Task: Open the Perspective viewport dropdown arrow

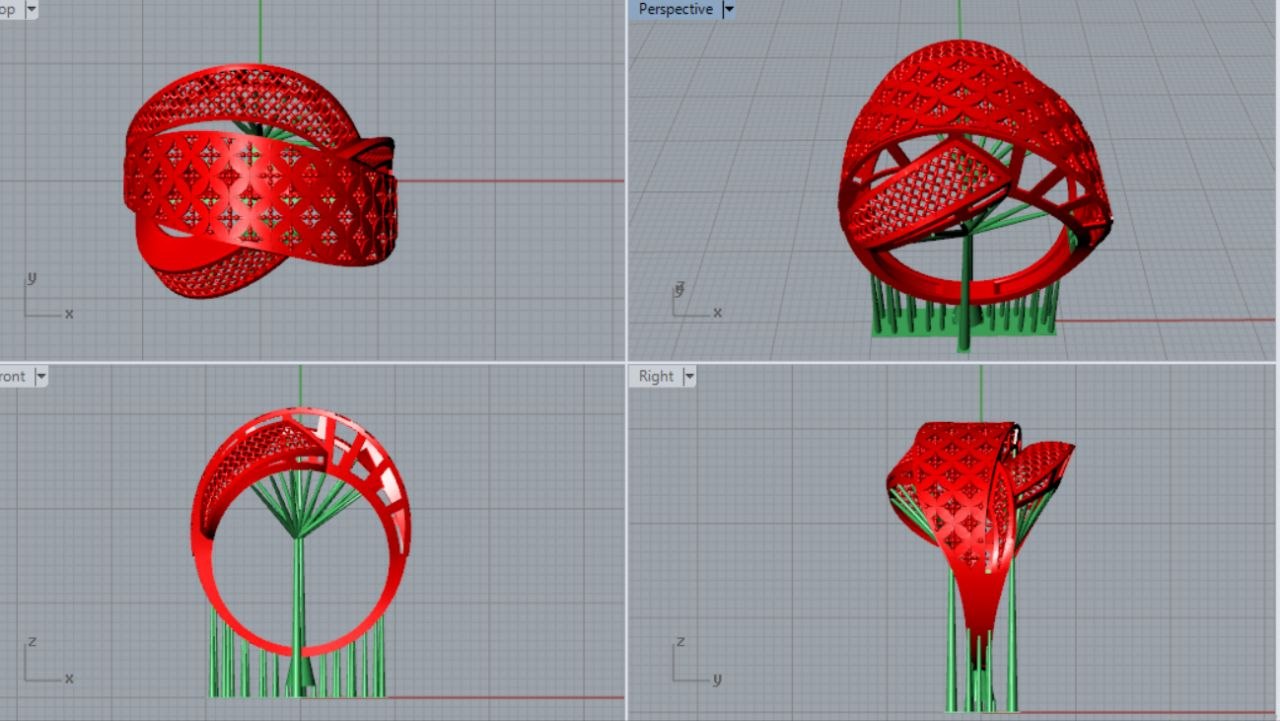Action: click(x=728, y=10)
